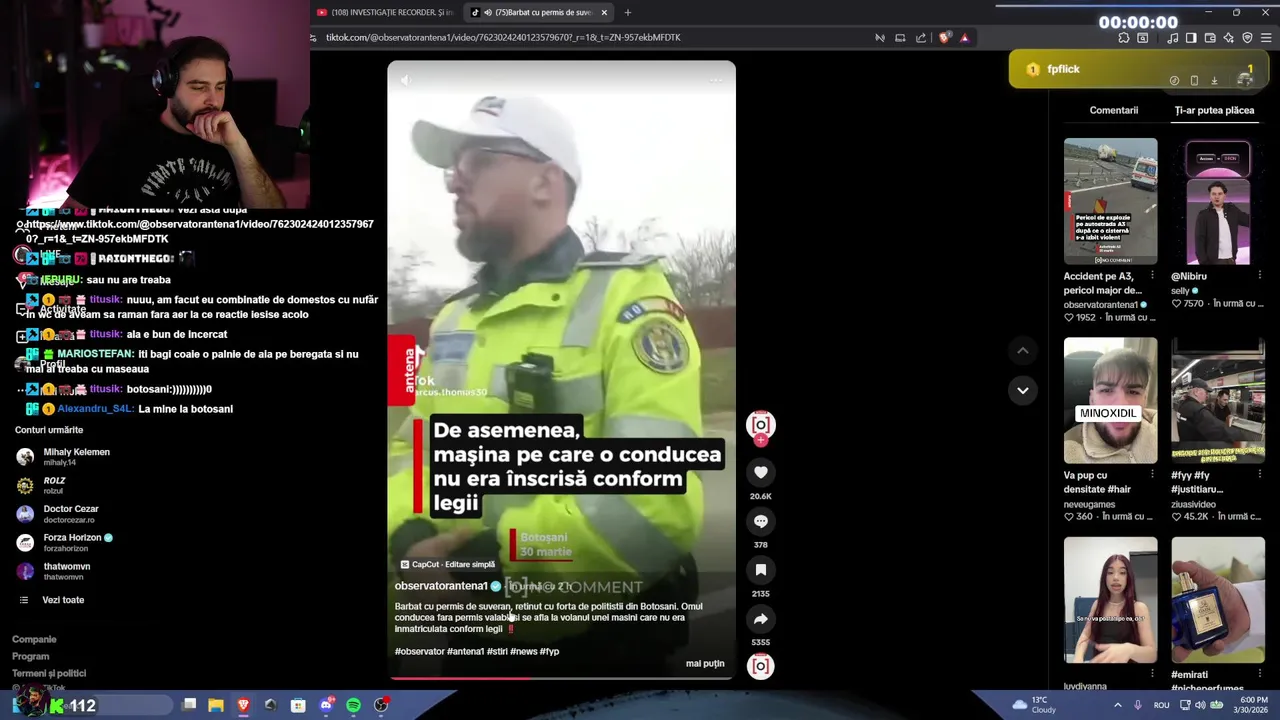Open options for #fyy #fy video

[x=1259, y=476]
